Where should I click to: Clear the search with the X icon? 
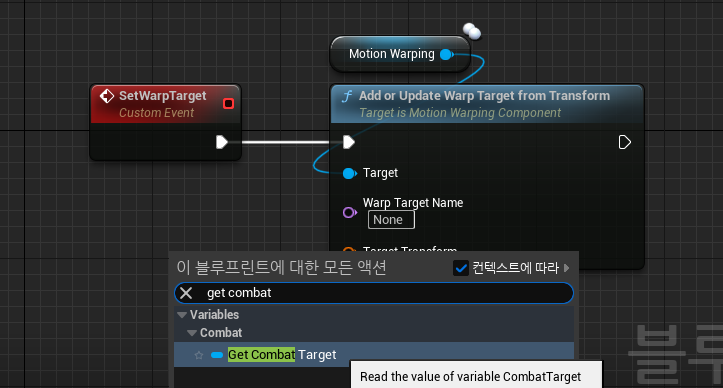point(186,293)
